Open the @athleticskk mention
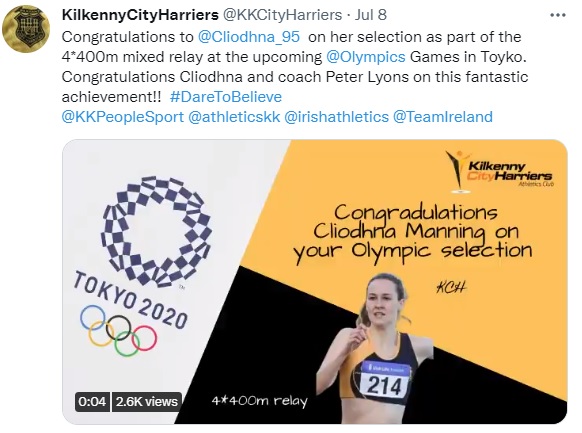The image size is (582, 433). pos(234,117)
